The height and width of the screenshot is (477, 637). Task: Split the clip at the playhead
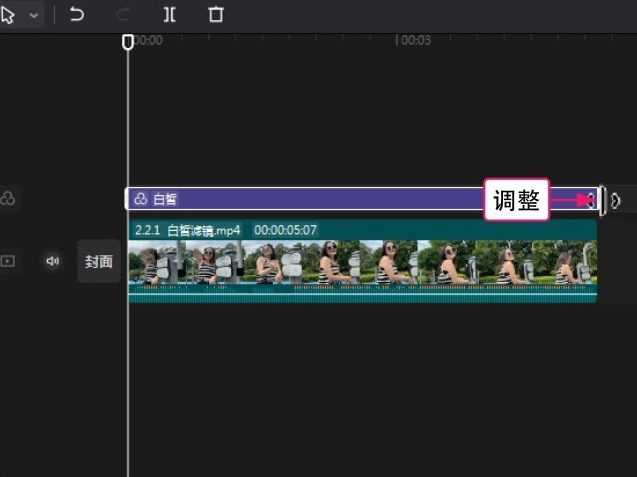coord(169,15)
